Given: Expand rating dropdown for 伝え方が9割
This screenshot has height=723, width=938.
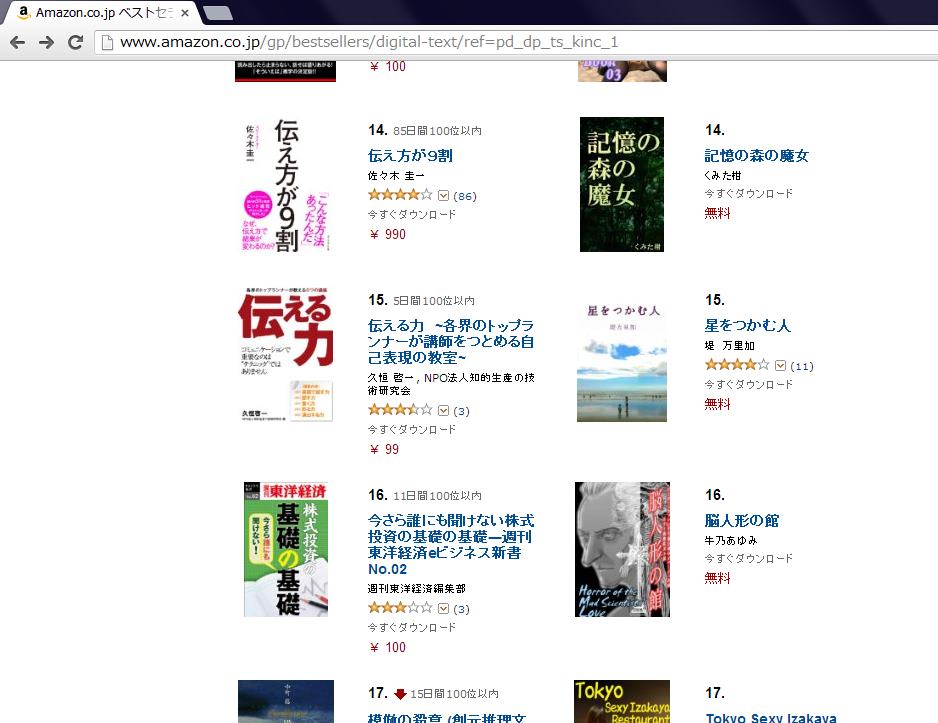Looking at the screenshot, I should 443,196.
